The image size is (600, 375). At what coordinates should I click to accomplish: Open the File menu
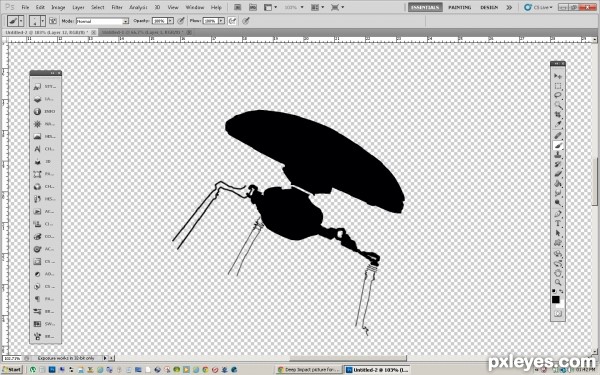[x=25, y=7]
